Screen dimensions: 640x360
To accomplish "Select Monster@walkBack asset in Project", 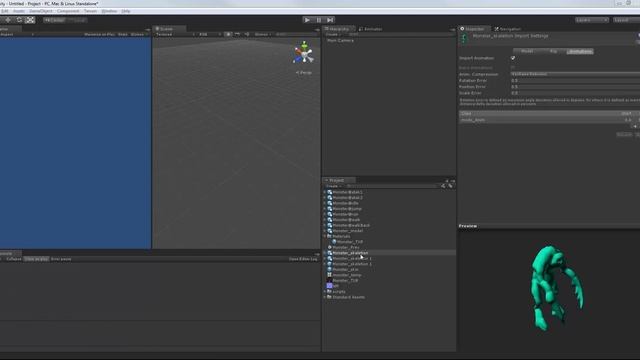I will coord(351,225).
